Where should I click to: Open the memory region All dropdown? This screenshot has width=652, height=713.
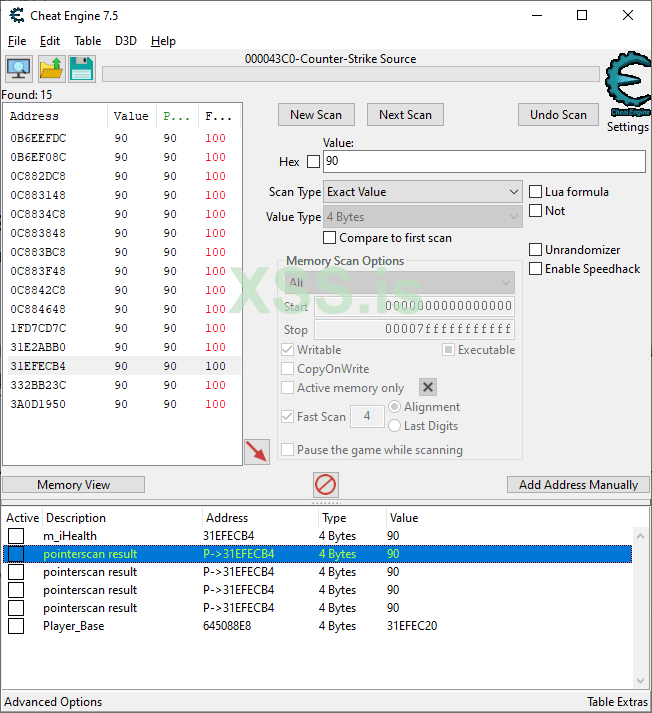click(400, 283)
